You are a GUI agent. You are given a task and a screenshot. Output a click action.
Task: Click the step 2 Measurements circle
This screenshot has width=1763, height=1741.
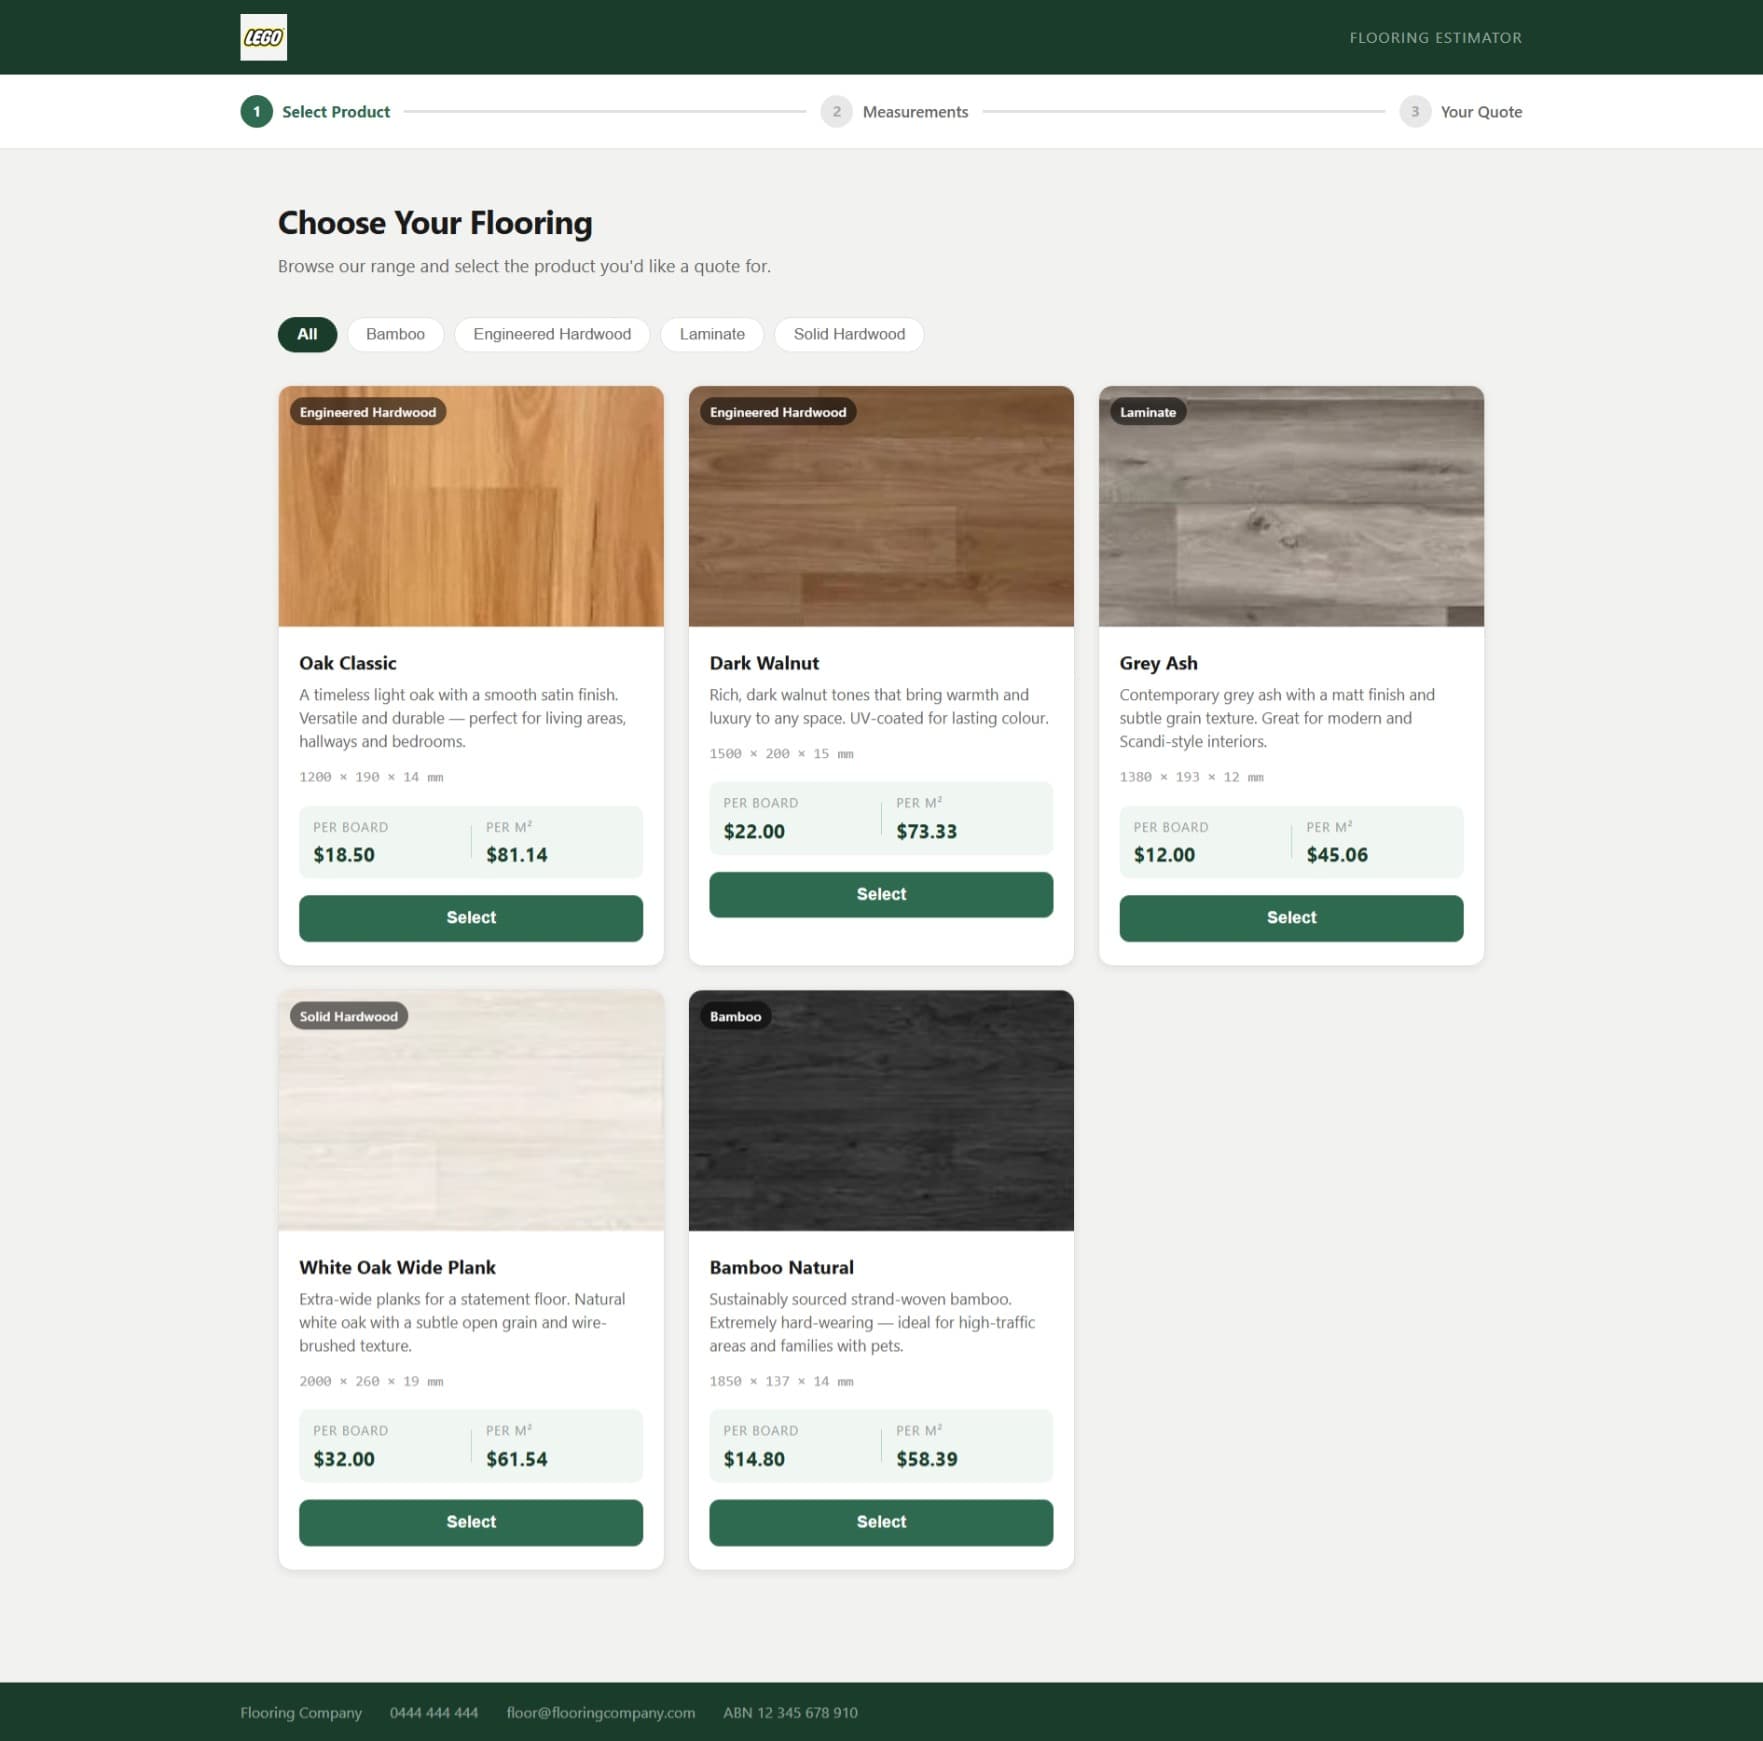(836, 111)
